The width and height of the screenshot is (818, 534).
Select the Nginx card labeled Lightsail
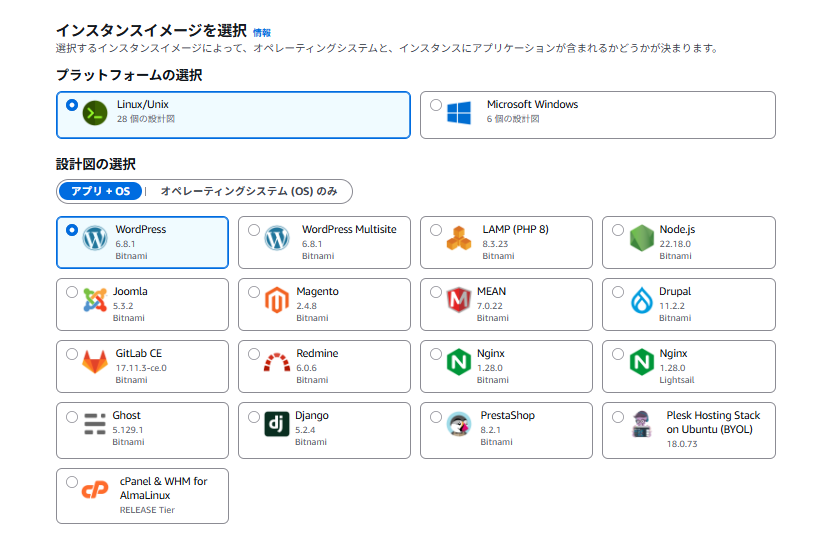point(688,366)
